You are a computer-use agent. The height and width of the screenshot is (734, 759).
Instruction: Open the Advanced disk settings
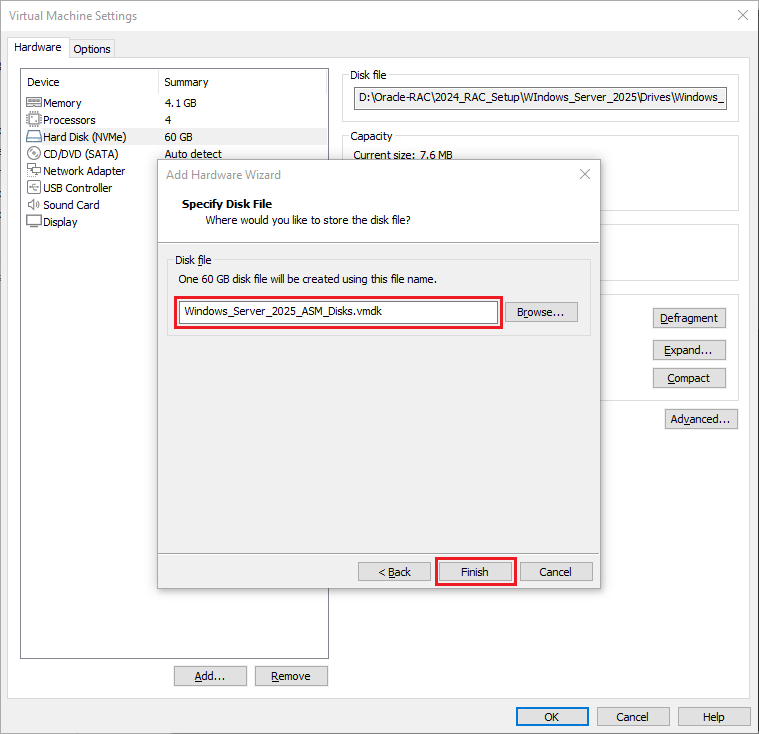[701, 419]
